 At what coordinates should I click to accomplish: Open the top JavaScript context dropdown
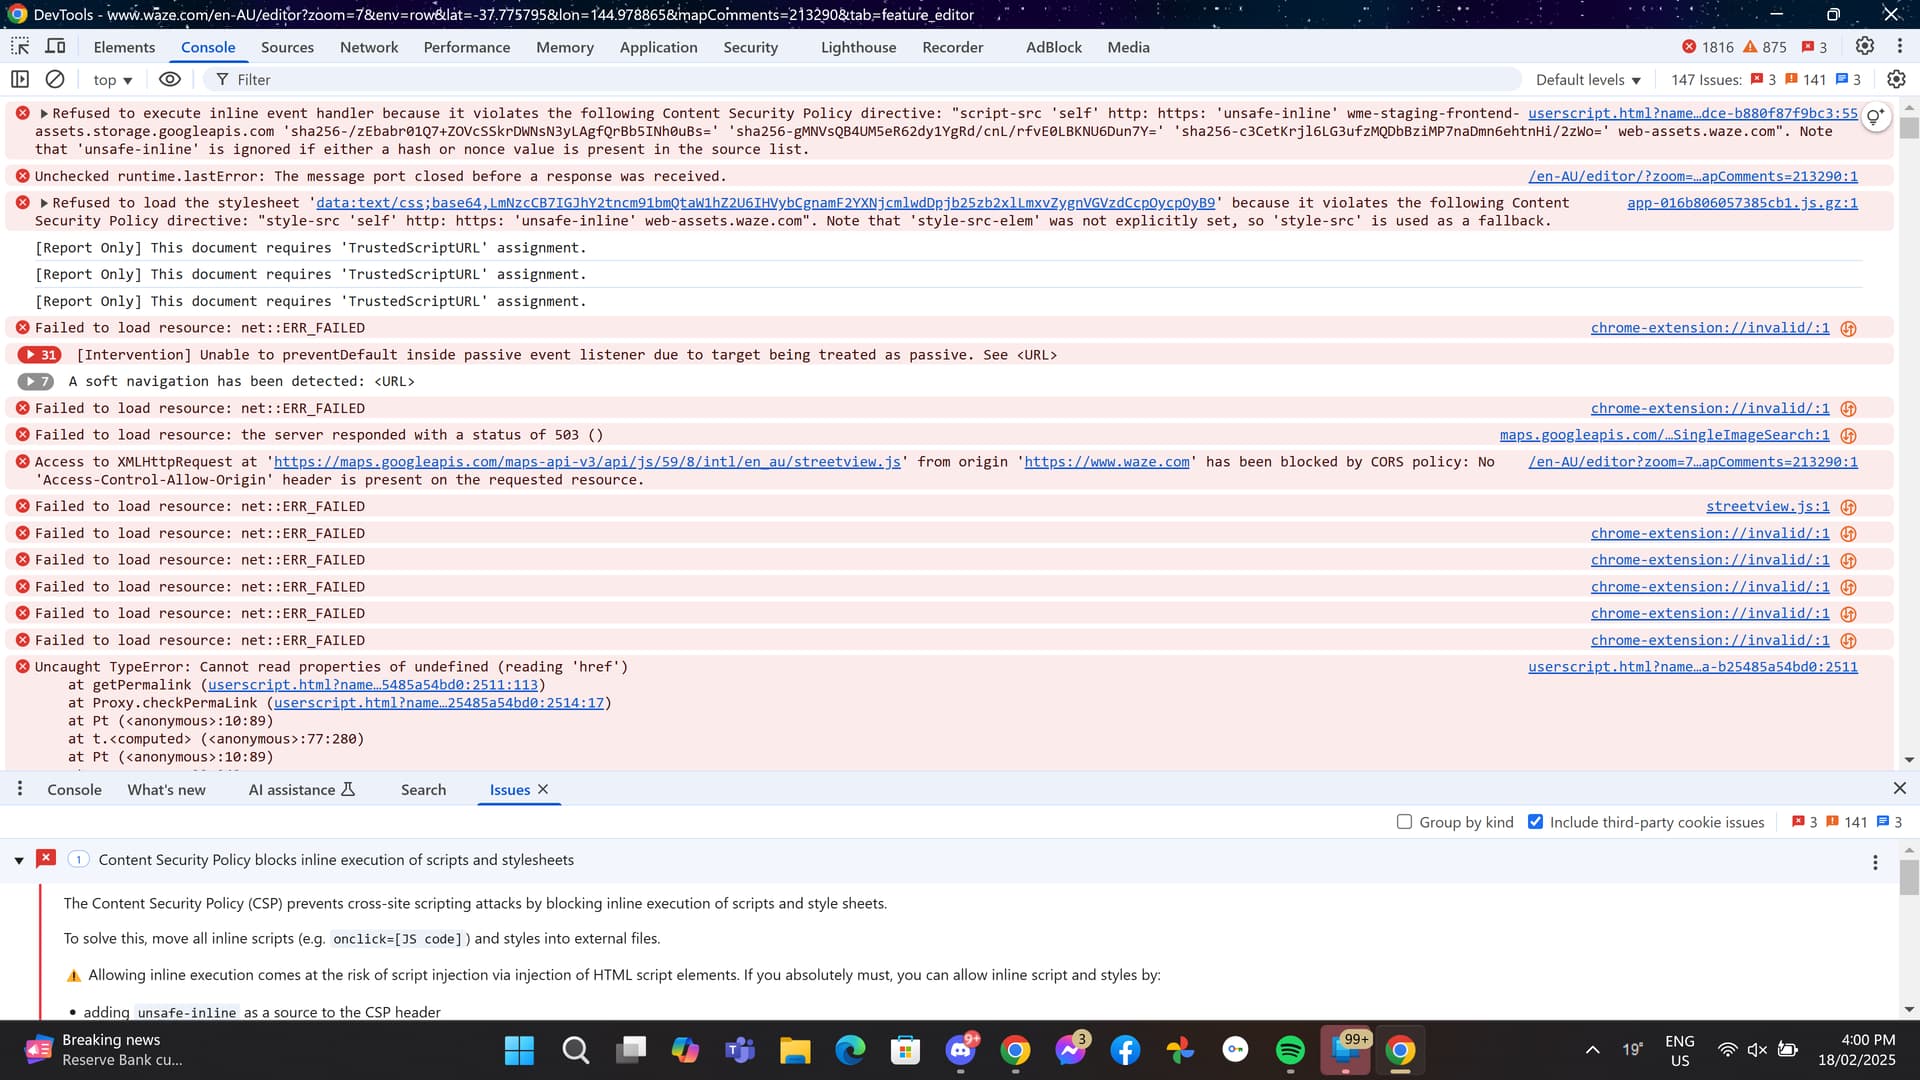point(112,80)
